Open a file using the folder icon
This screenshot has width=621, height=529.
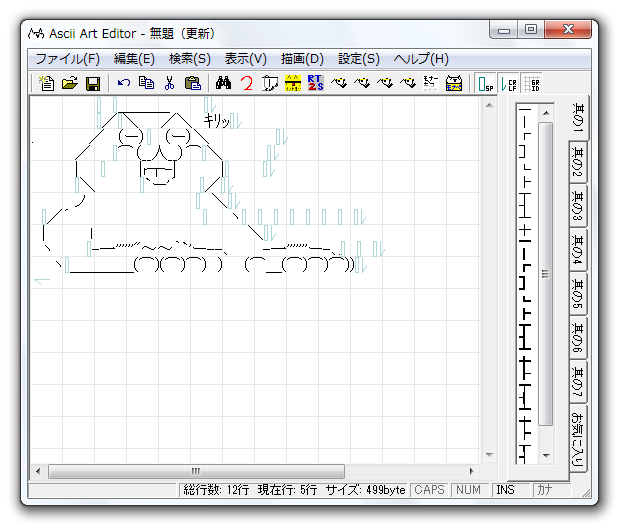tap(70, 83)
